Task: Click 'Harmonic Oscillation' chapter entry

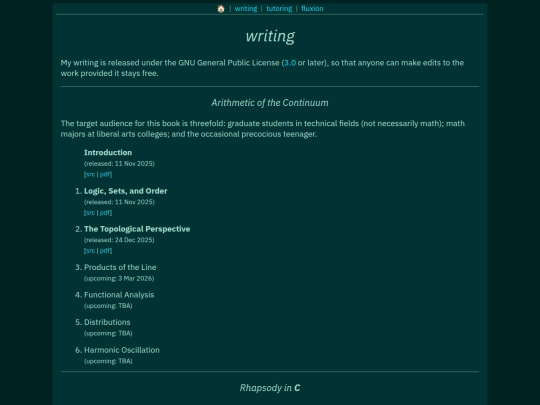Action: pyautogui.click(x=122, y=350)
